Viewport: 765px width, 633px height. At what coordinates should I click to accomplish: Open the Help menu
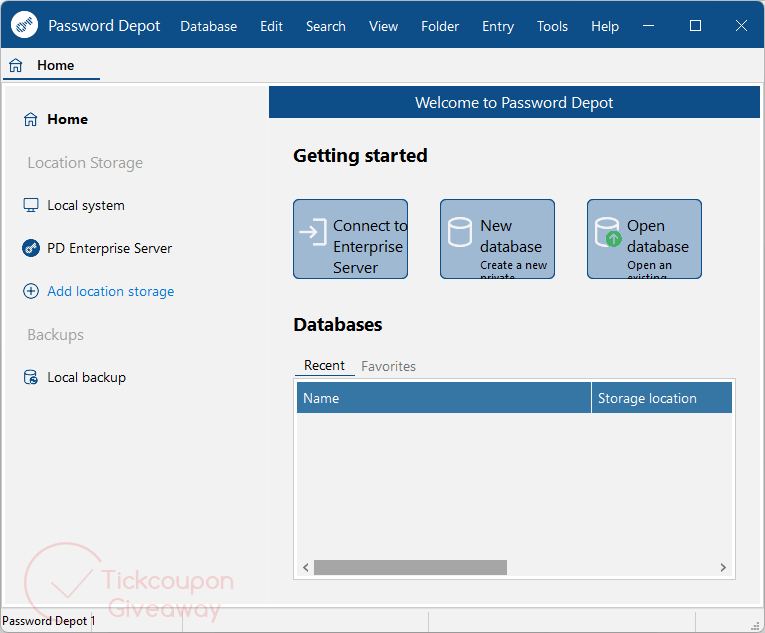pyautogui.click(x=605, y=26)
